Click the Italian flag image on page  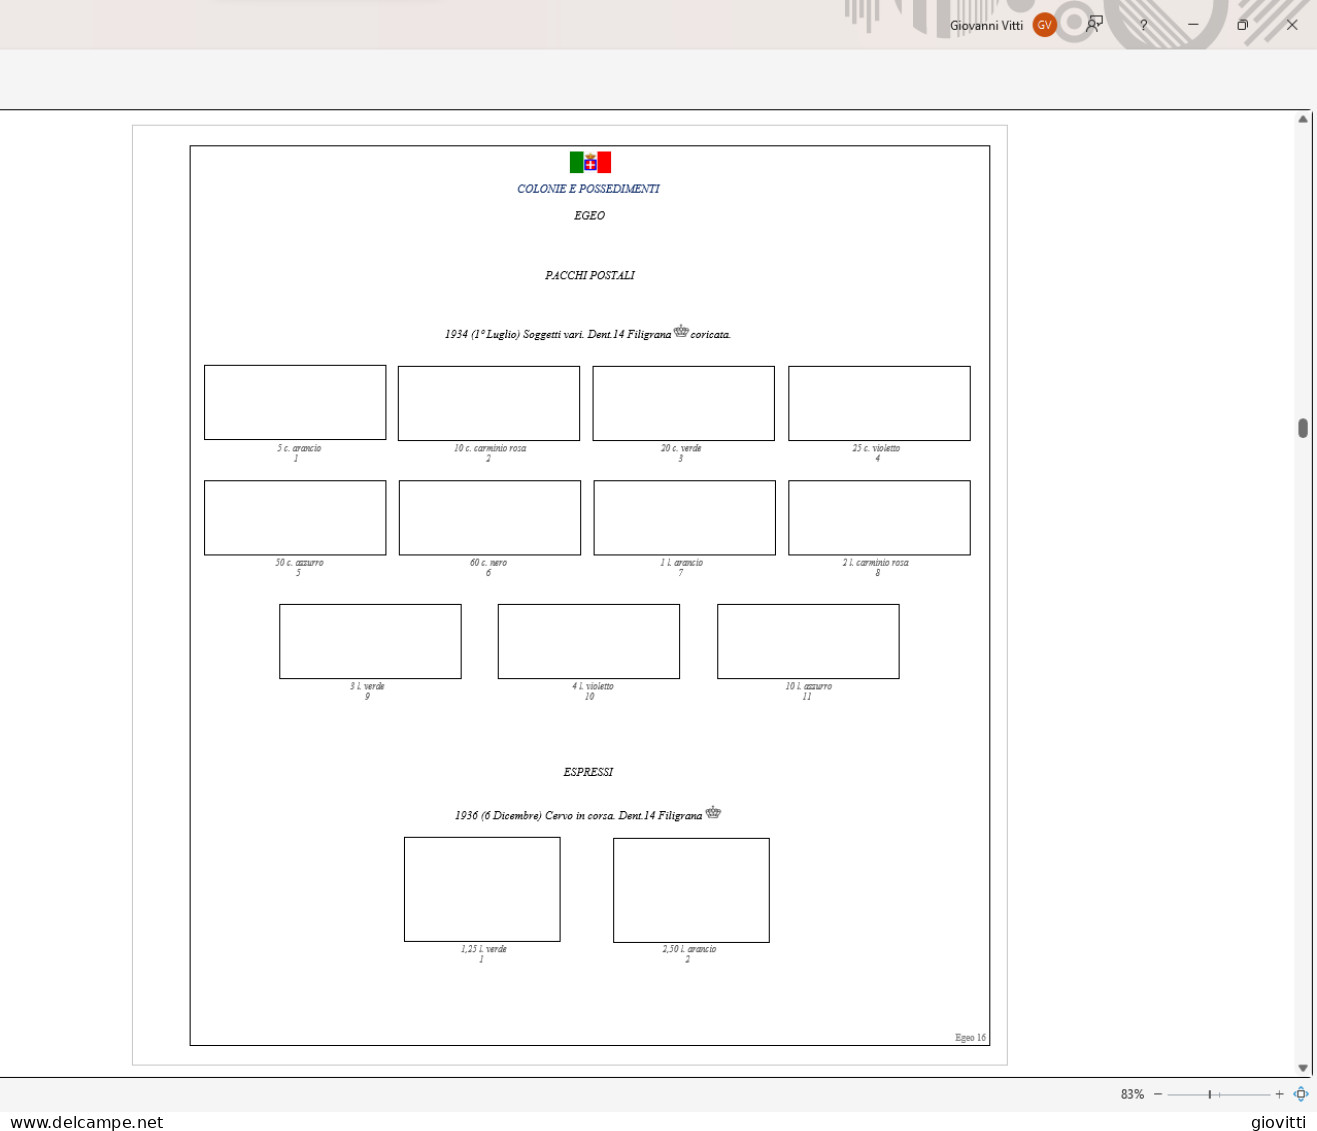click(590, 162)
